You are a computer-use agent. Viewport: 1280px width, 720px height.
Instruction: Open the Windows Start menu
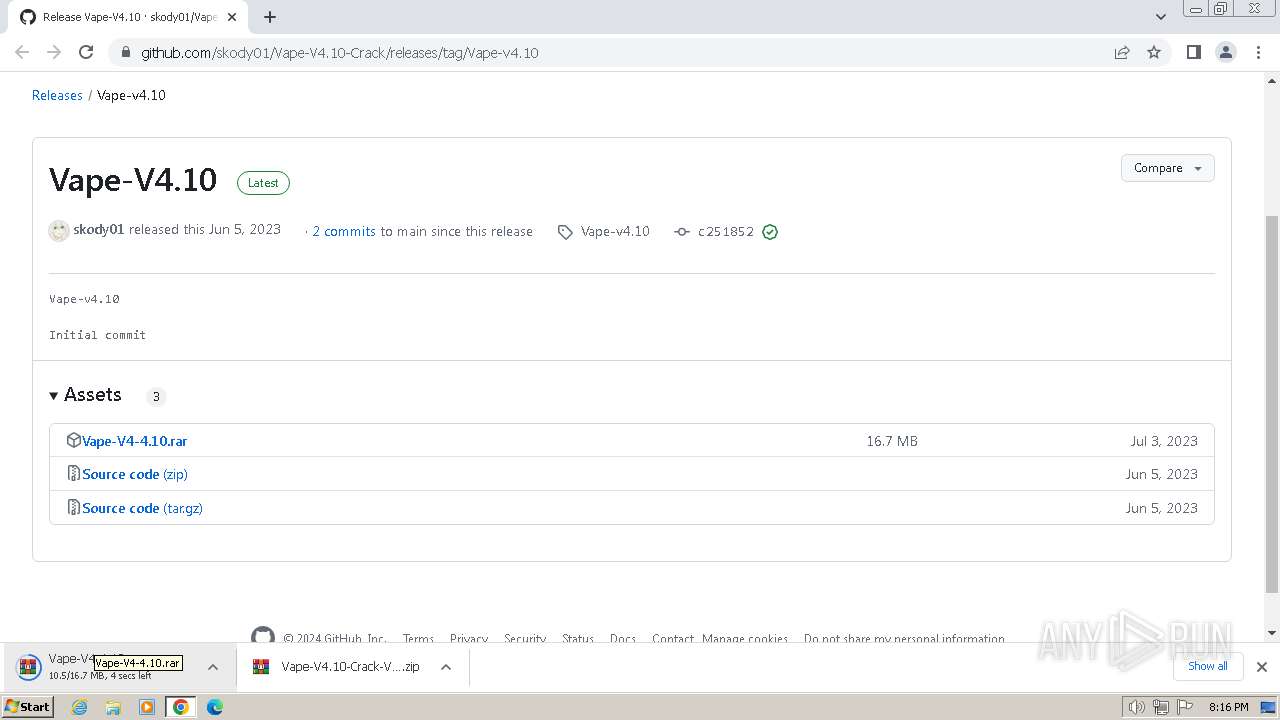28,707
